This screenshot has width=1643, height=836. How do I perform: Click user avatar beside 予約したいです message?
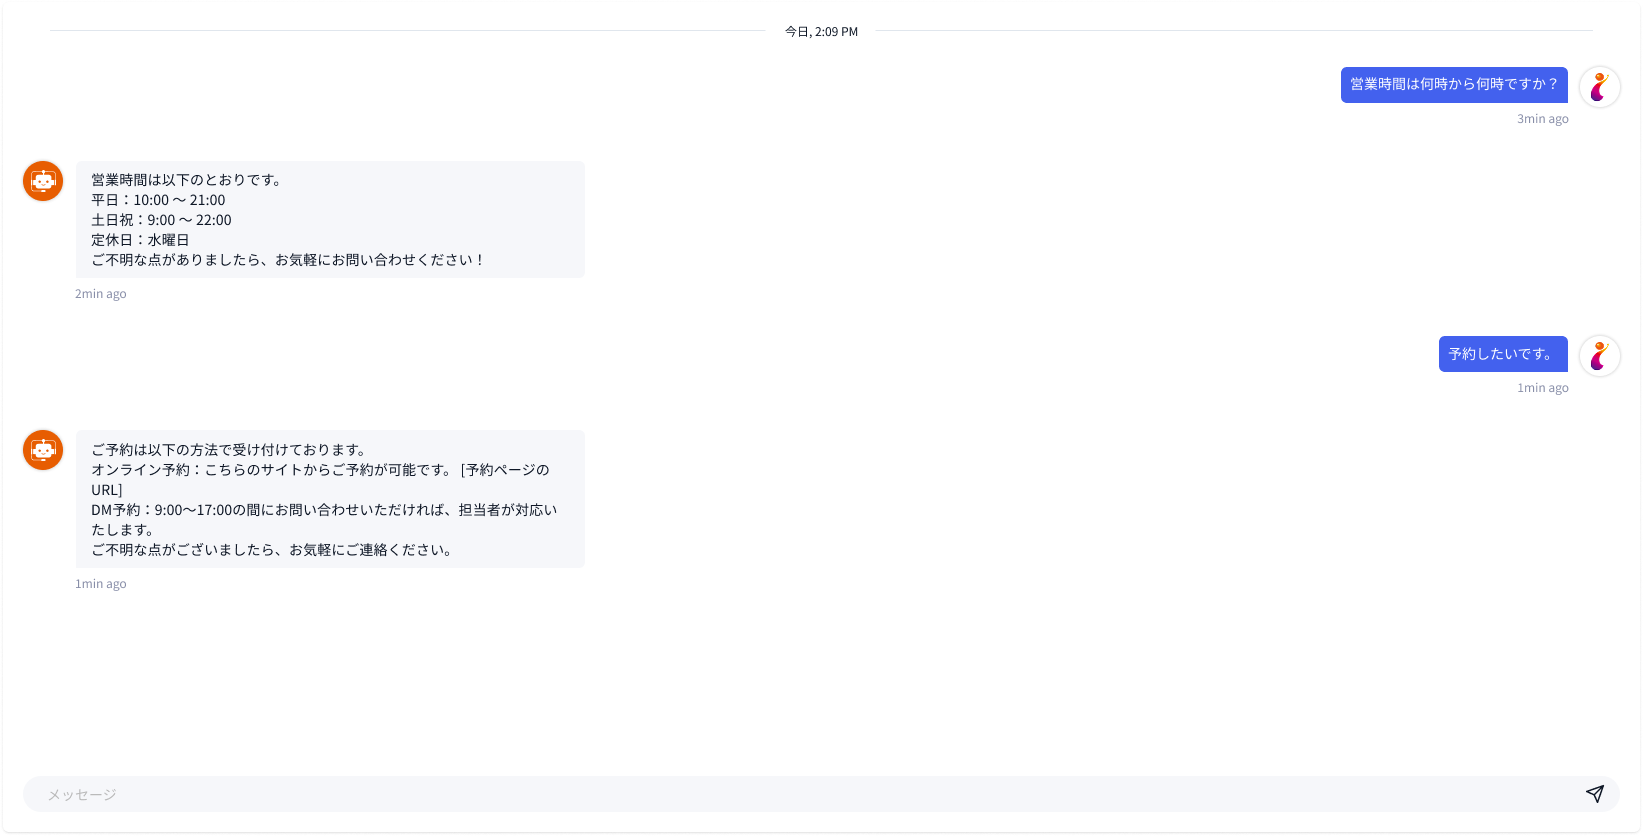(1599, 356)
